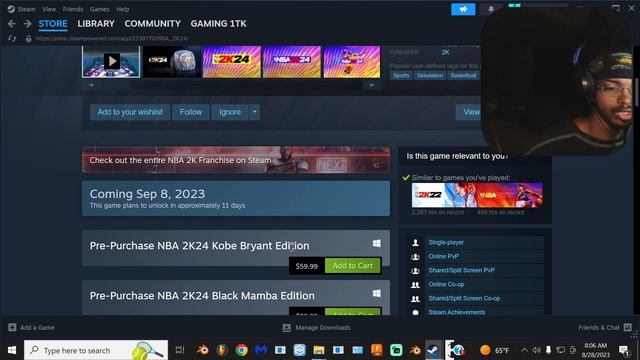Follow NBA 2K24

tap(191, 112)
